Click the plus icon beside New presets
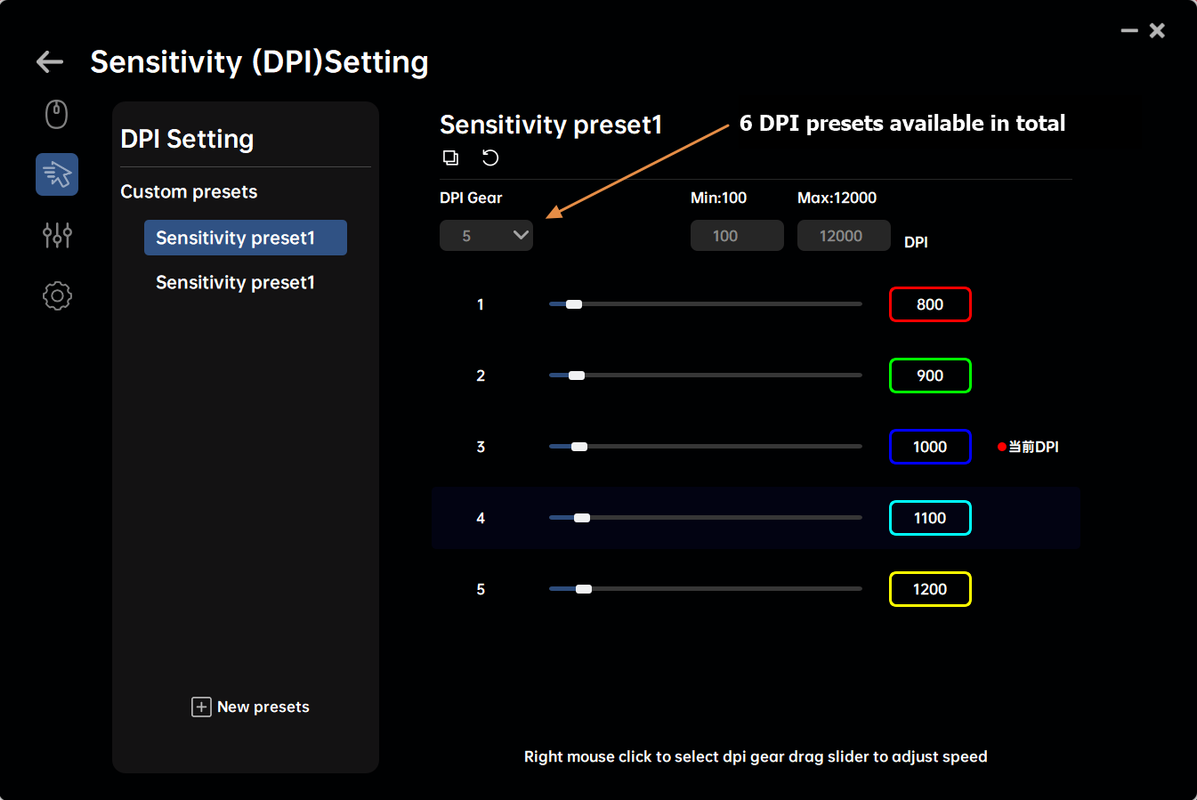This screenshot has height=800, width=1197. coord(201,707)
